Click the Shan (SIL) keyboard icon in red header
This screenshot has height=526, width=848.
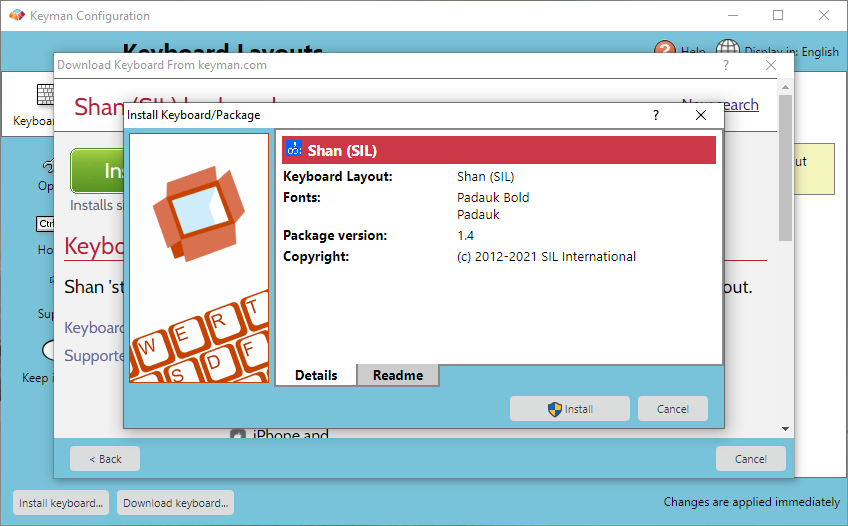click(x=294, y=149)
